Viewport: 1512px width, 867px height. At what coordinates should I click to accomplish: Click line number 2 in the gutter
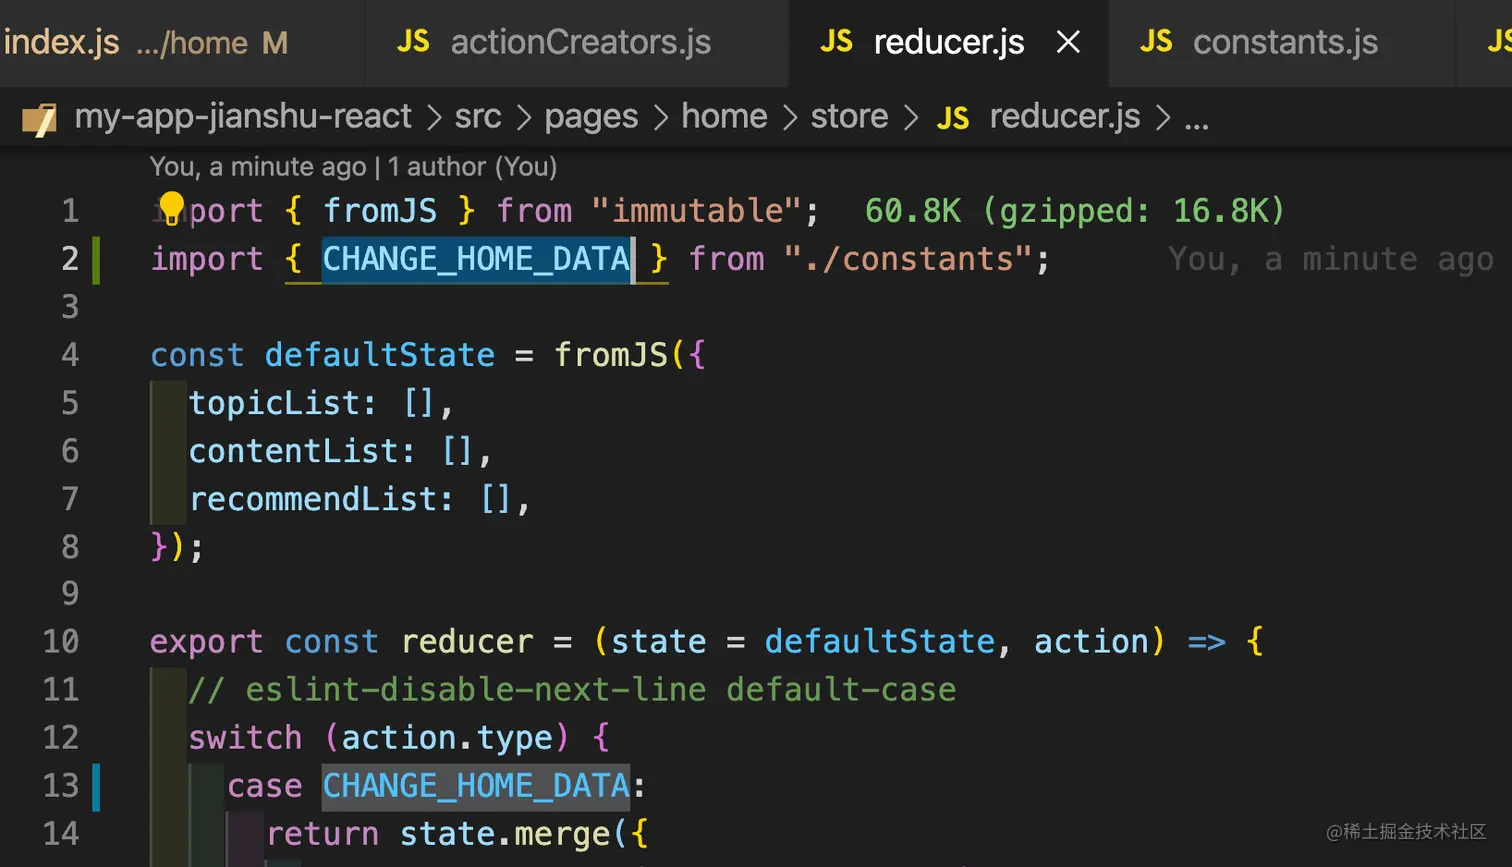(x=70, y=259)
